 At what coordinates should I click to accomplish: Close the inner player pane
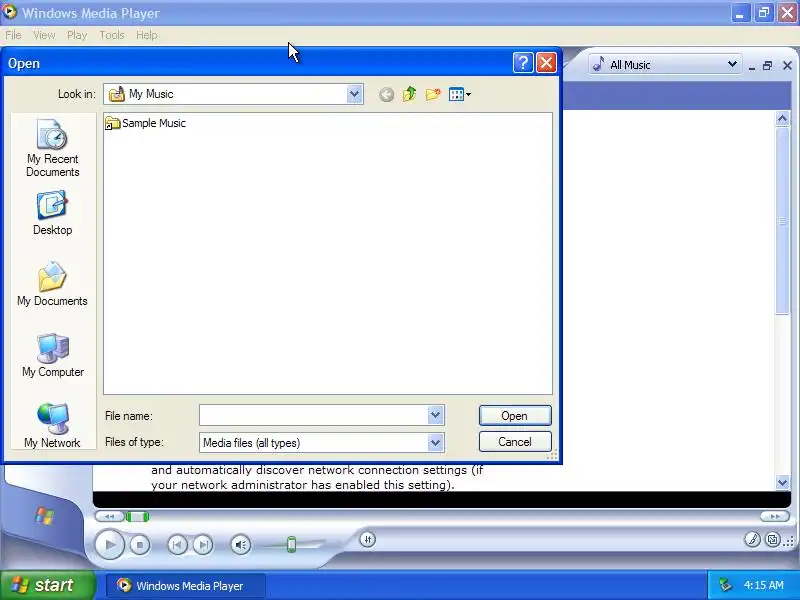[x=787, y=65]
